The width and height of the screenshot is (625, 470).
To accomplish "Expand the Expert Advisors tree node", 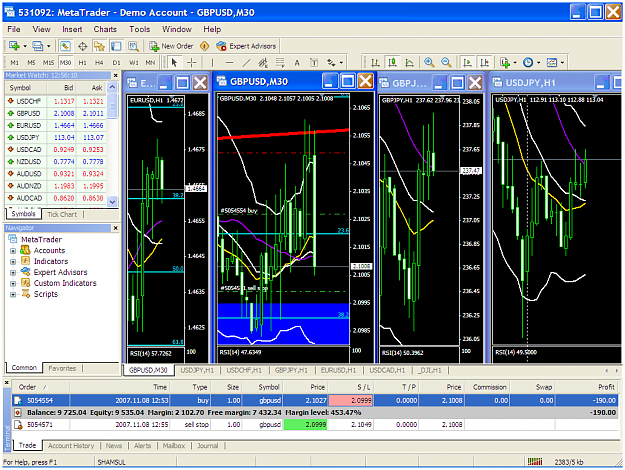I will point(13,273).
